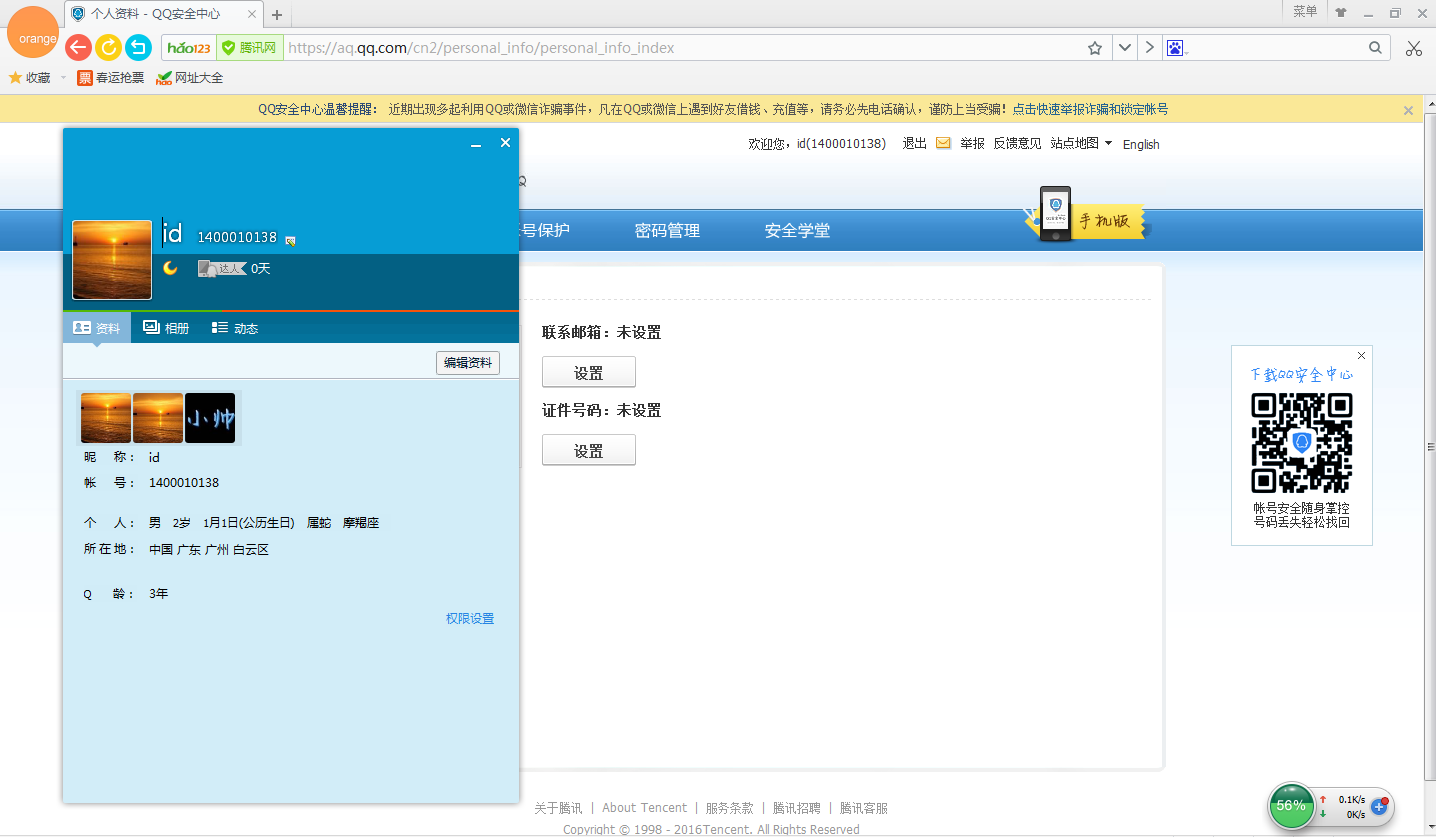Click the large sunset profile avatar

pos(112,260)
